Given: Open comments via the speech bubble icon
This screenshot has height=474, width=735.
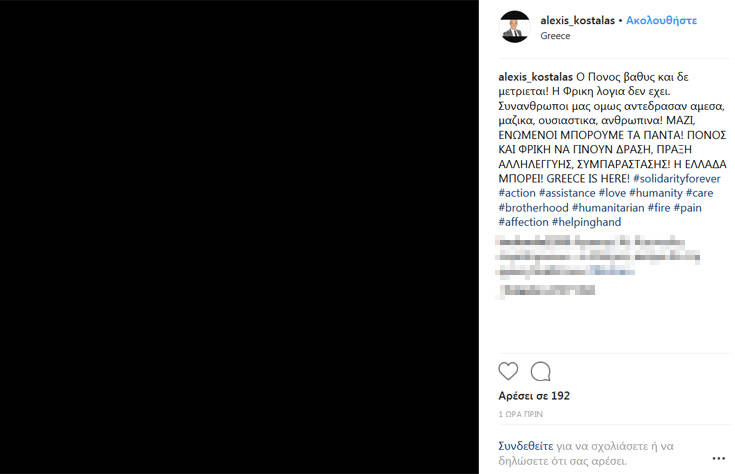Looking at the screenshot, I should click(x=540, y=372).
